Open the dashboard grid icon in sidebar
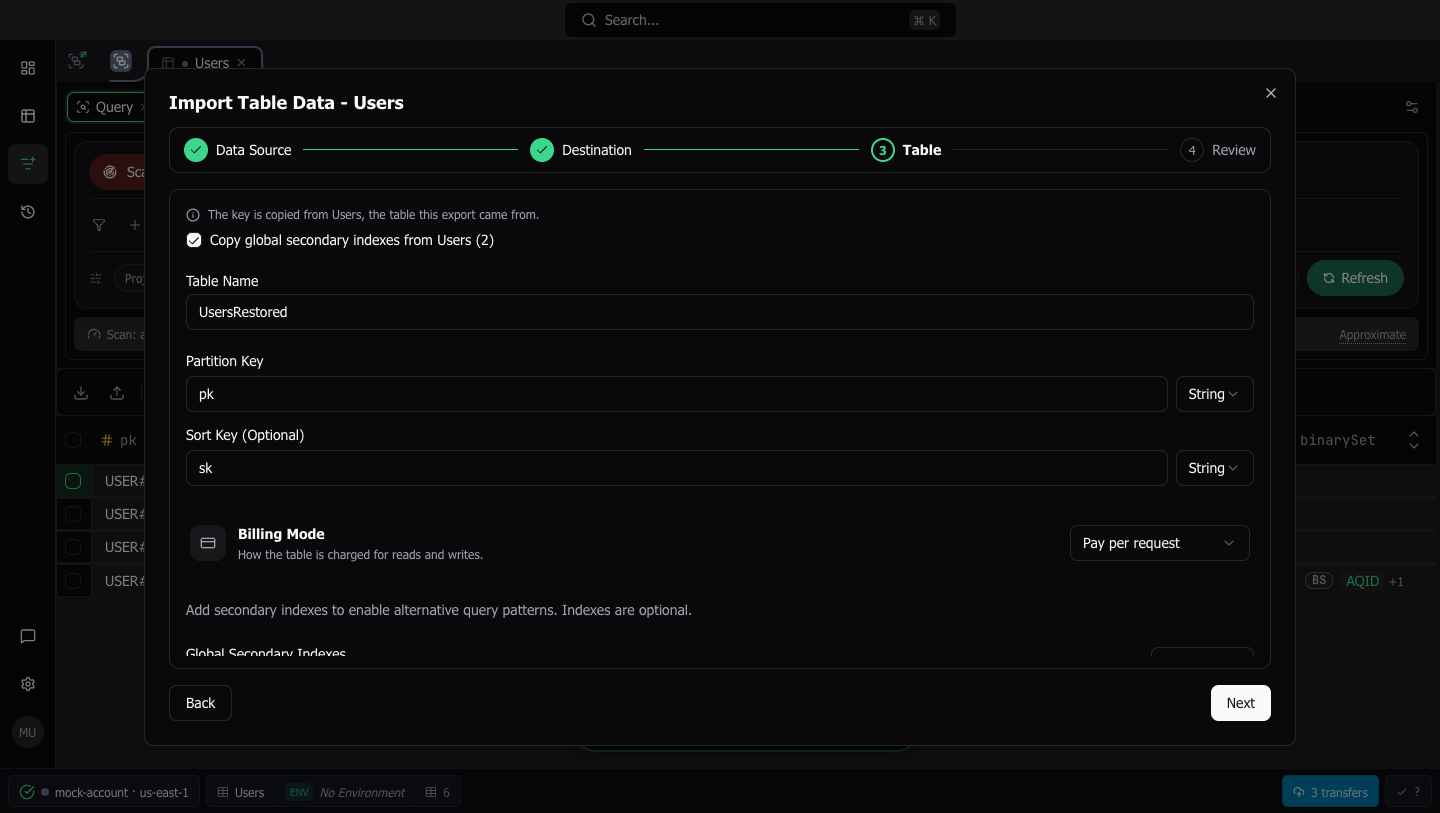Viewport: 1440px width, 813px height. click(28, 68)
